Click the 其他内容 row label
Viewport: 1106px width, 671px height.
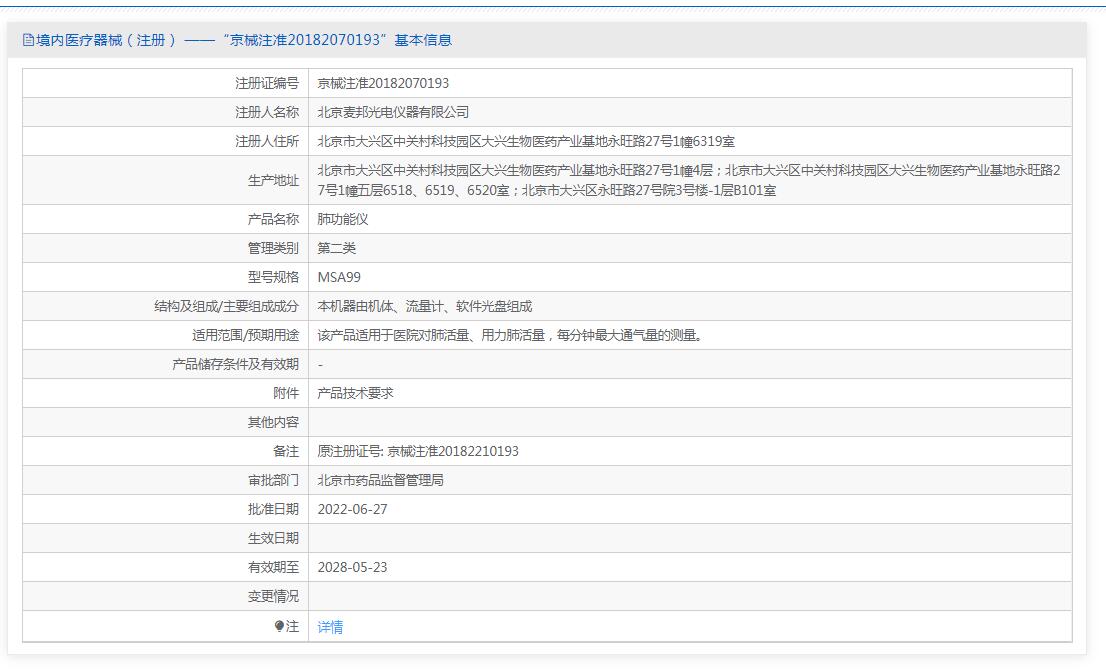point(273,422)
